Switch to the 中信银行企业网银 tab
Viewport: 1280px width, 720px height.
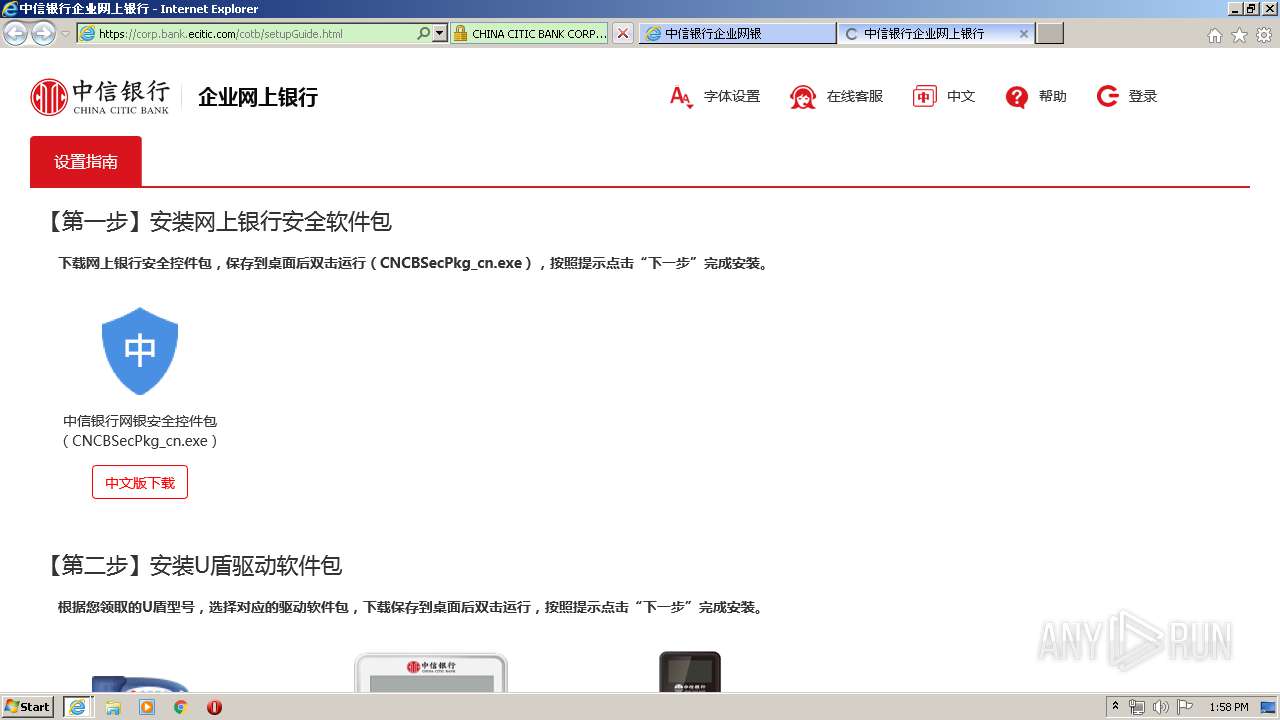737,33
